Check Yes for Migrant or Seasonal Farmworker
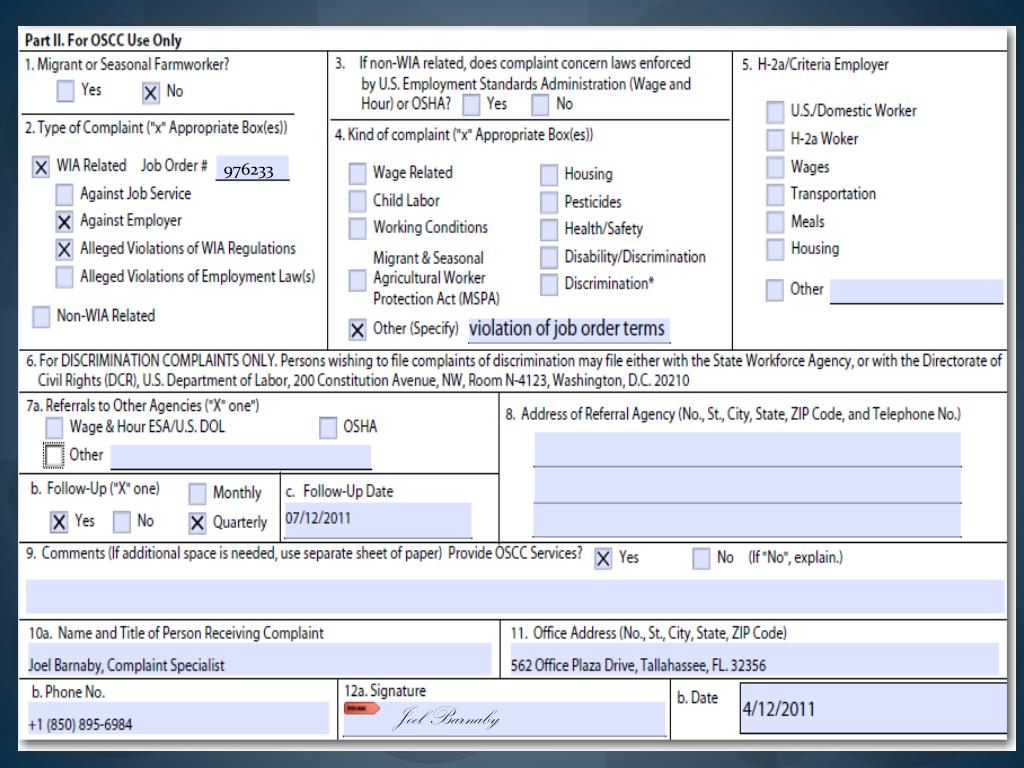The image size is (1024, 768). [x=65, y=91]
